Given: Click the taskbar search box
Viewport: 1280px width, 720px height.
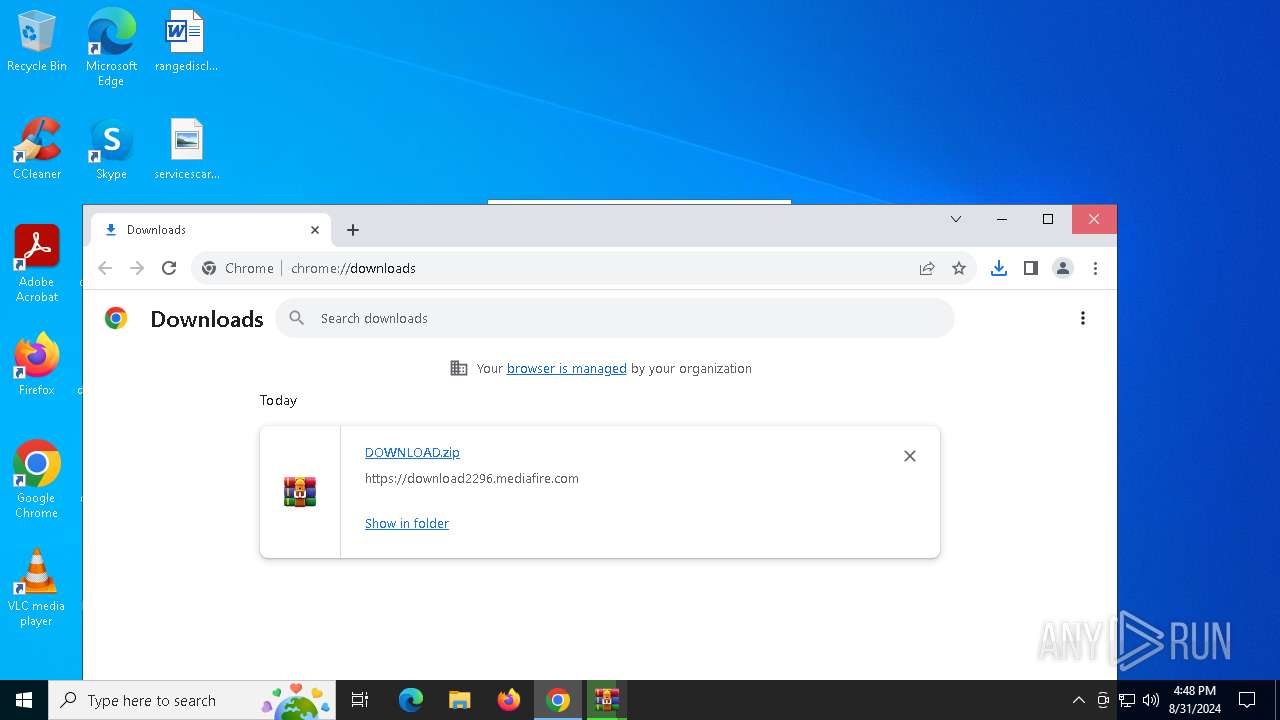Looking at the screenshot, I should pyautogui.click(x=193, y=700).
